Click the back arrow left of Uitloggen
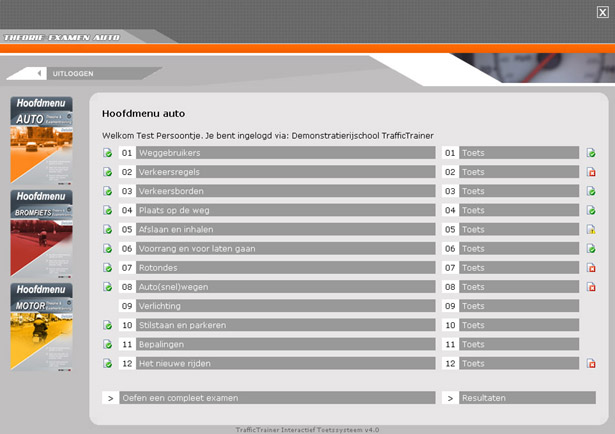 point(39,73)
